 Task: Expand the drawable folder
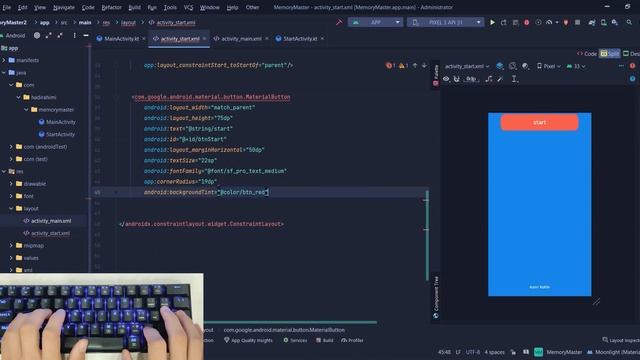point(11,184)
